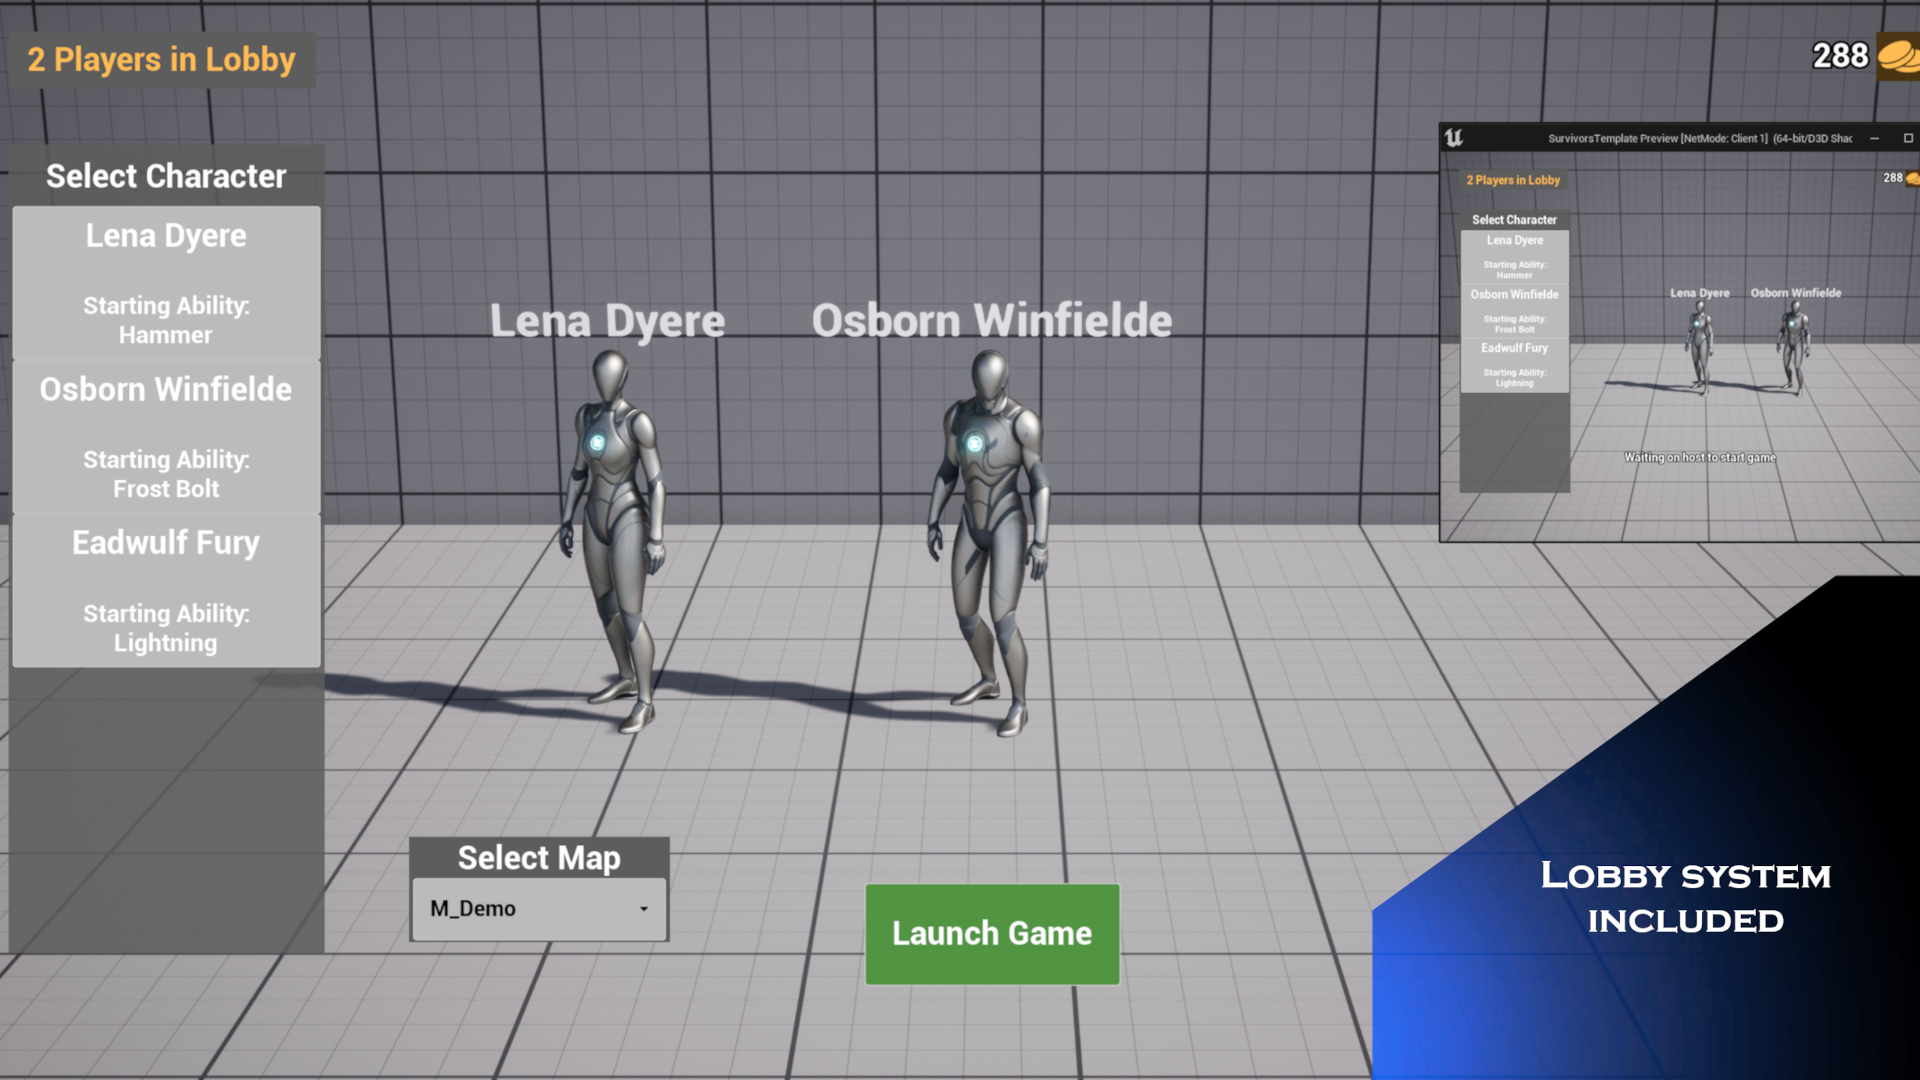Minimize the SurvivorsTemplate Preview window
Viewport: 1920px width, 1080px height.
point(1874,138)
